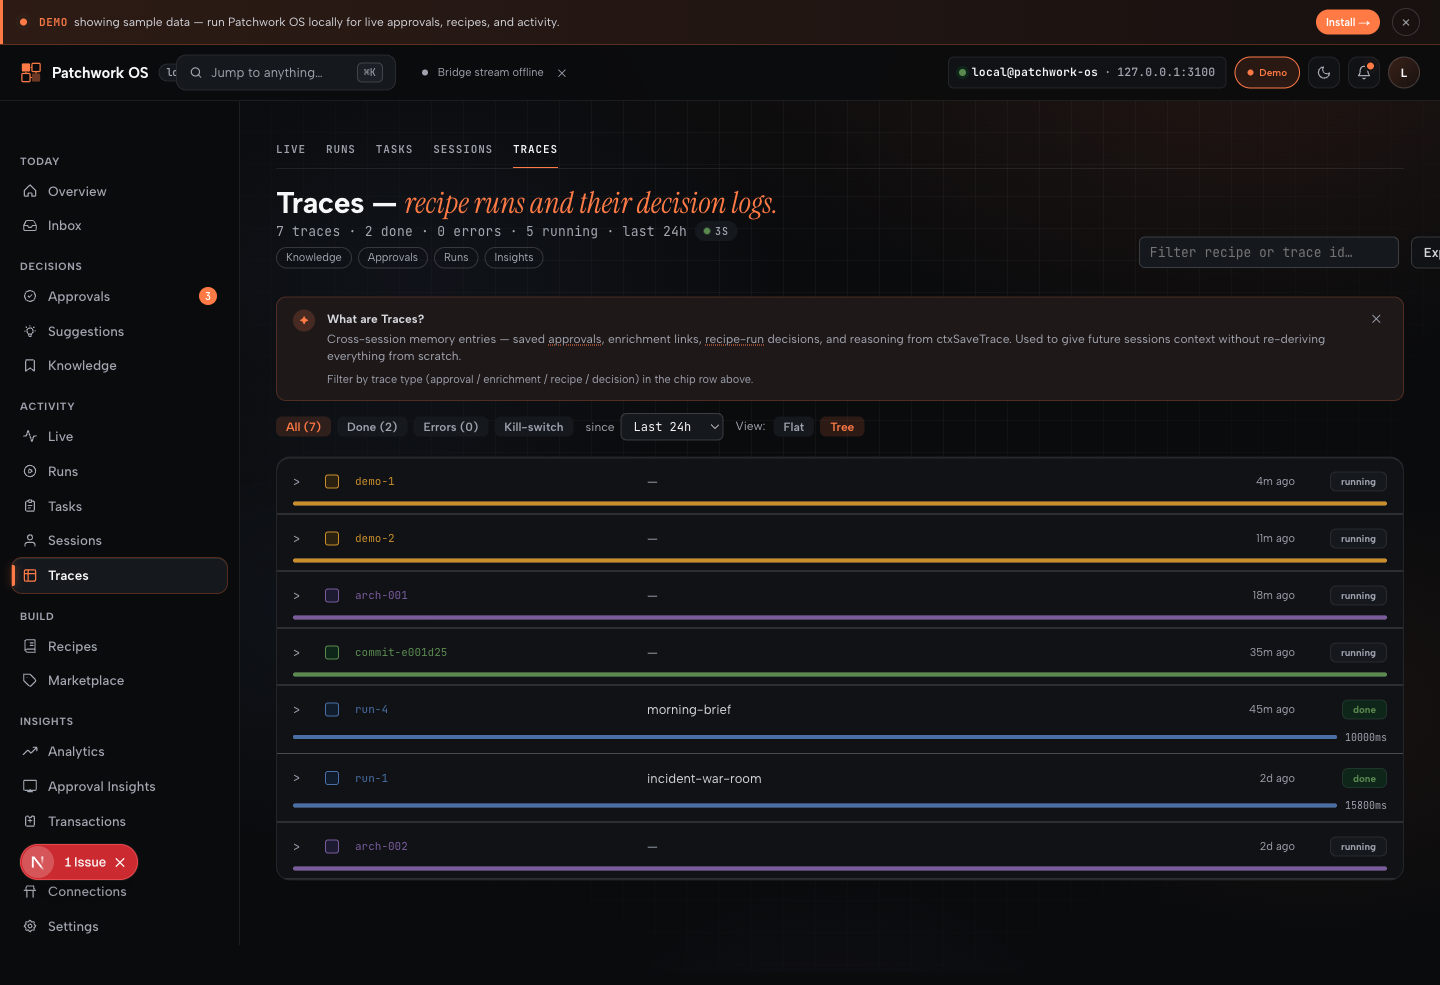Open the user avatar L menu
1440x985 pixels.
coord(1404,72)
